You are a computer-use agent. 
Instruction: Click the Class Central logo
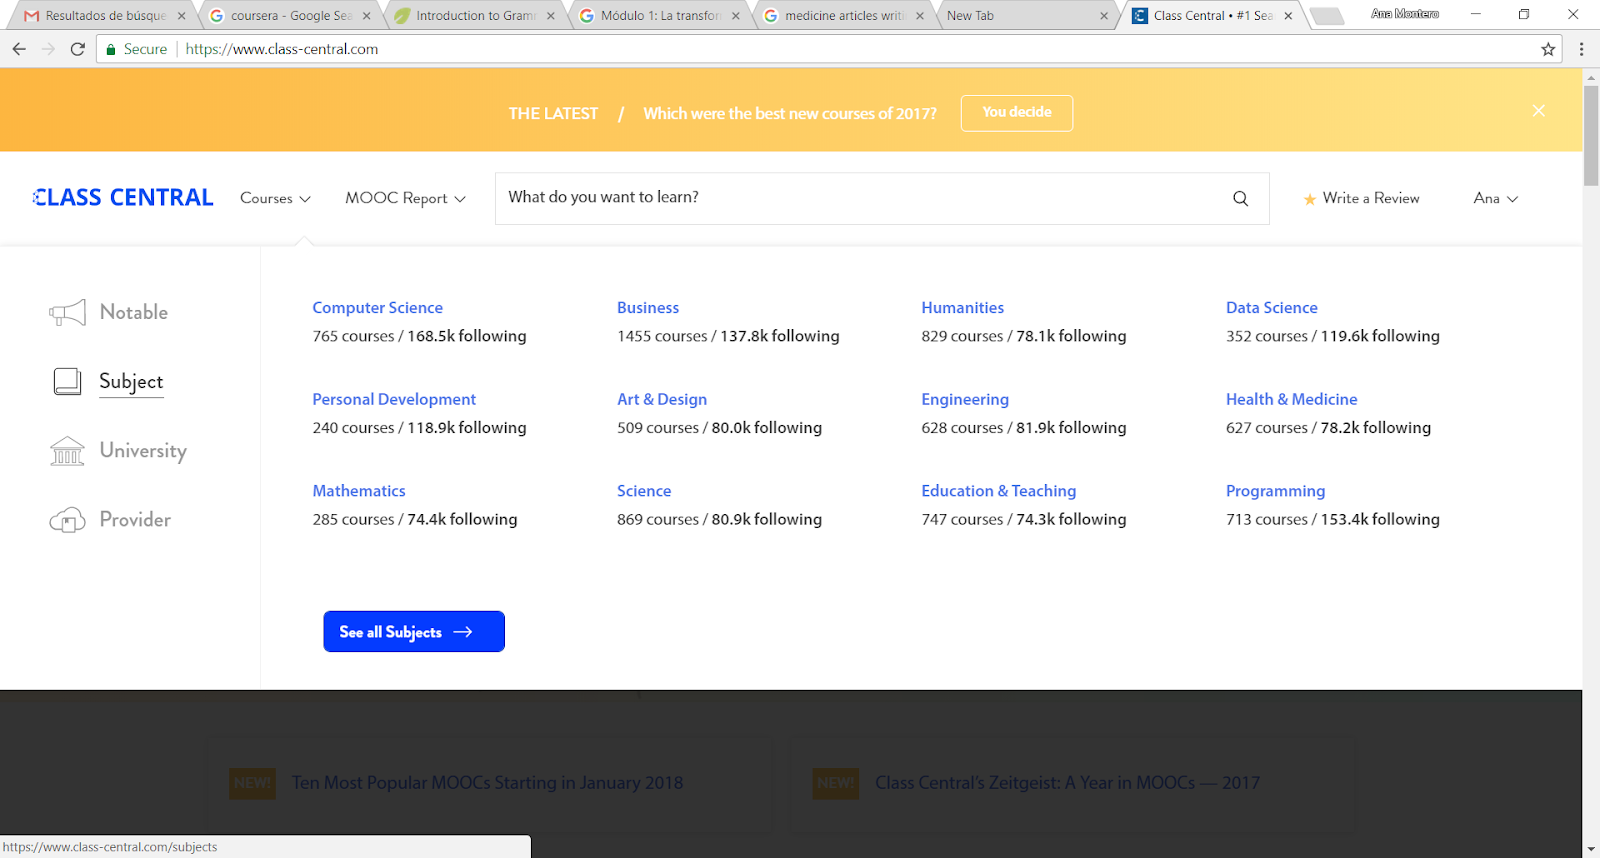(x=123, y=198)
